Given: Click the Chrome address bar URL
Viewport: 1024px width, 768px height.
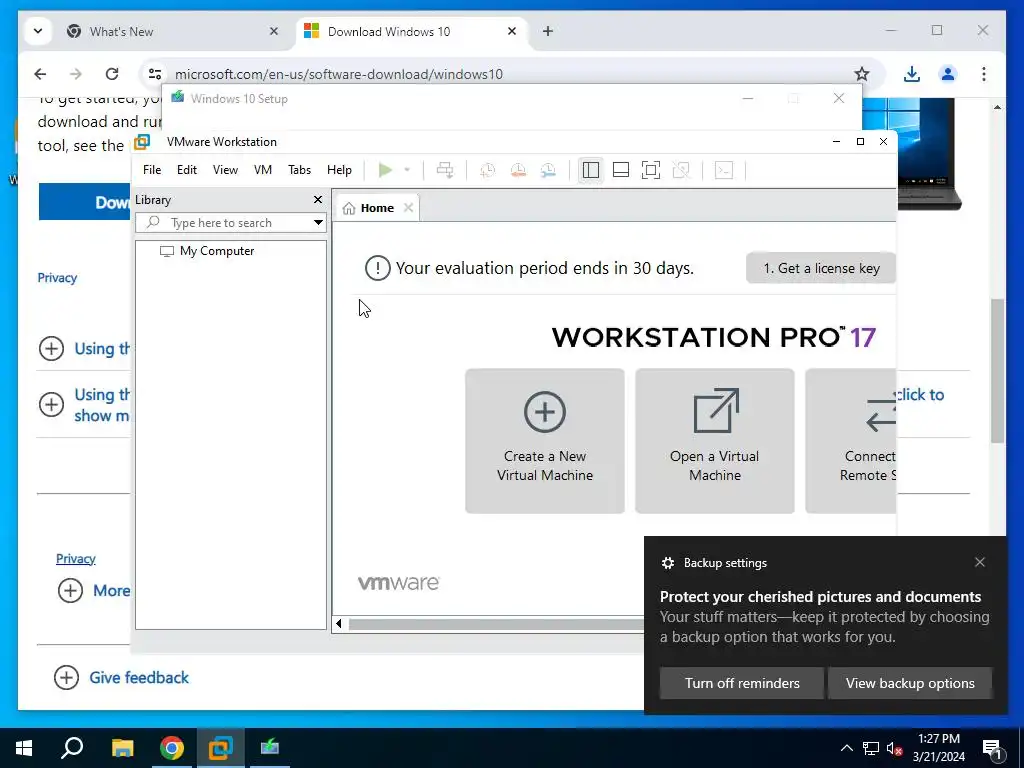Looking at the screenshot, I should click(x=339, y=74).
